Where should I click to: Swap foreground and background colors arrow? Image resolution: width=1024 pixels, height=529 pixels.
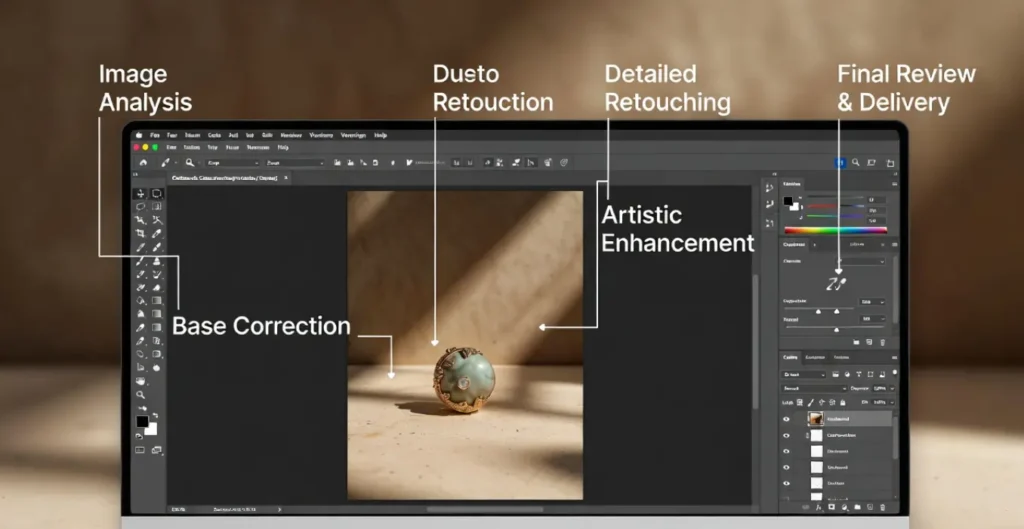click(155, 415)
